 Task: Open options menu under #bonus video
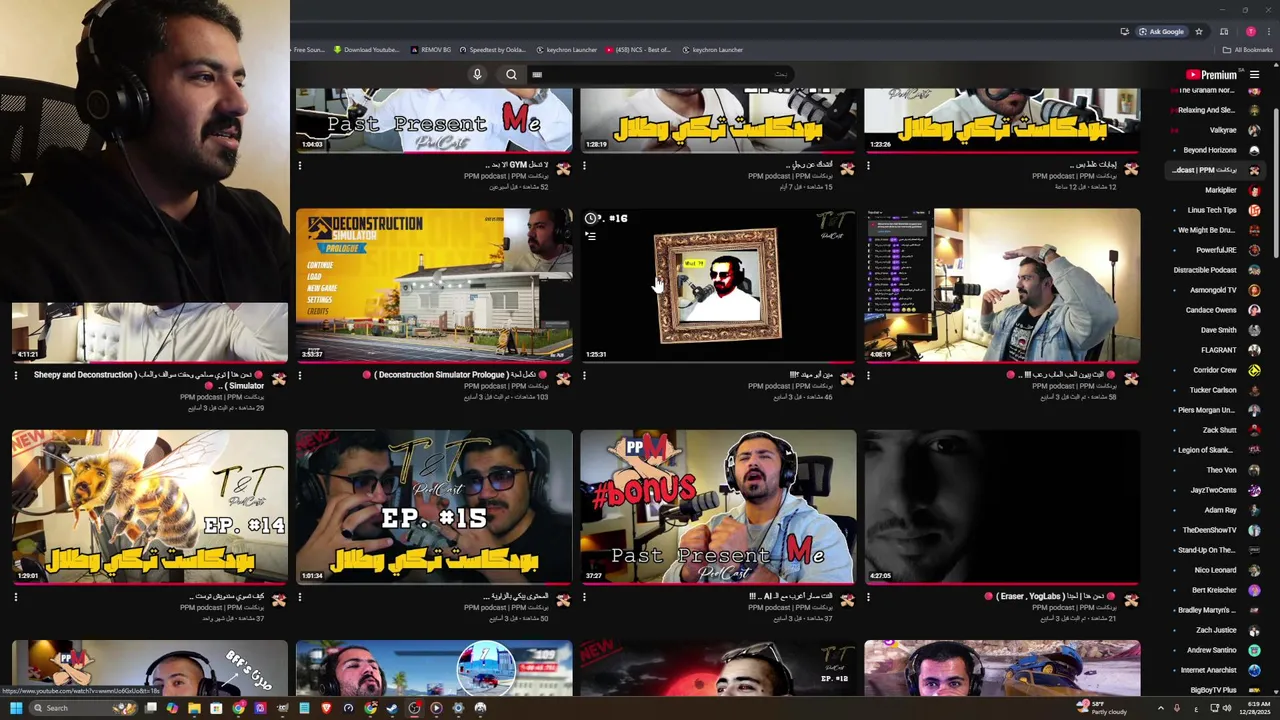[584, 598]
